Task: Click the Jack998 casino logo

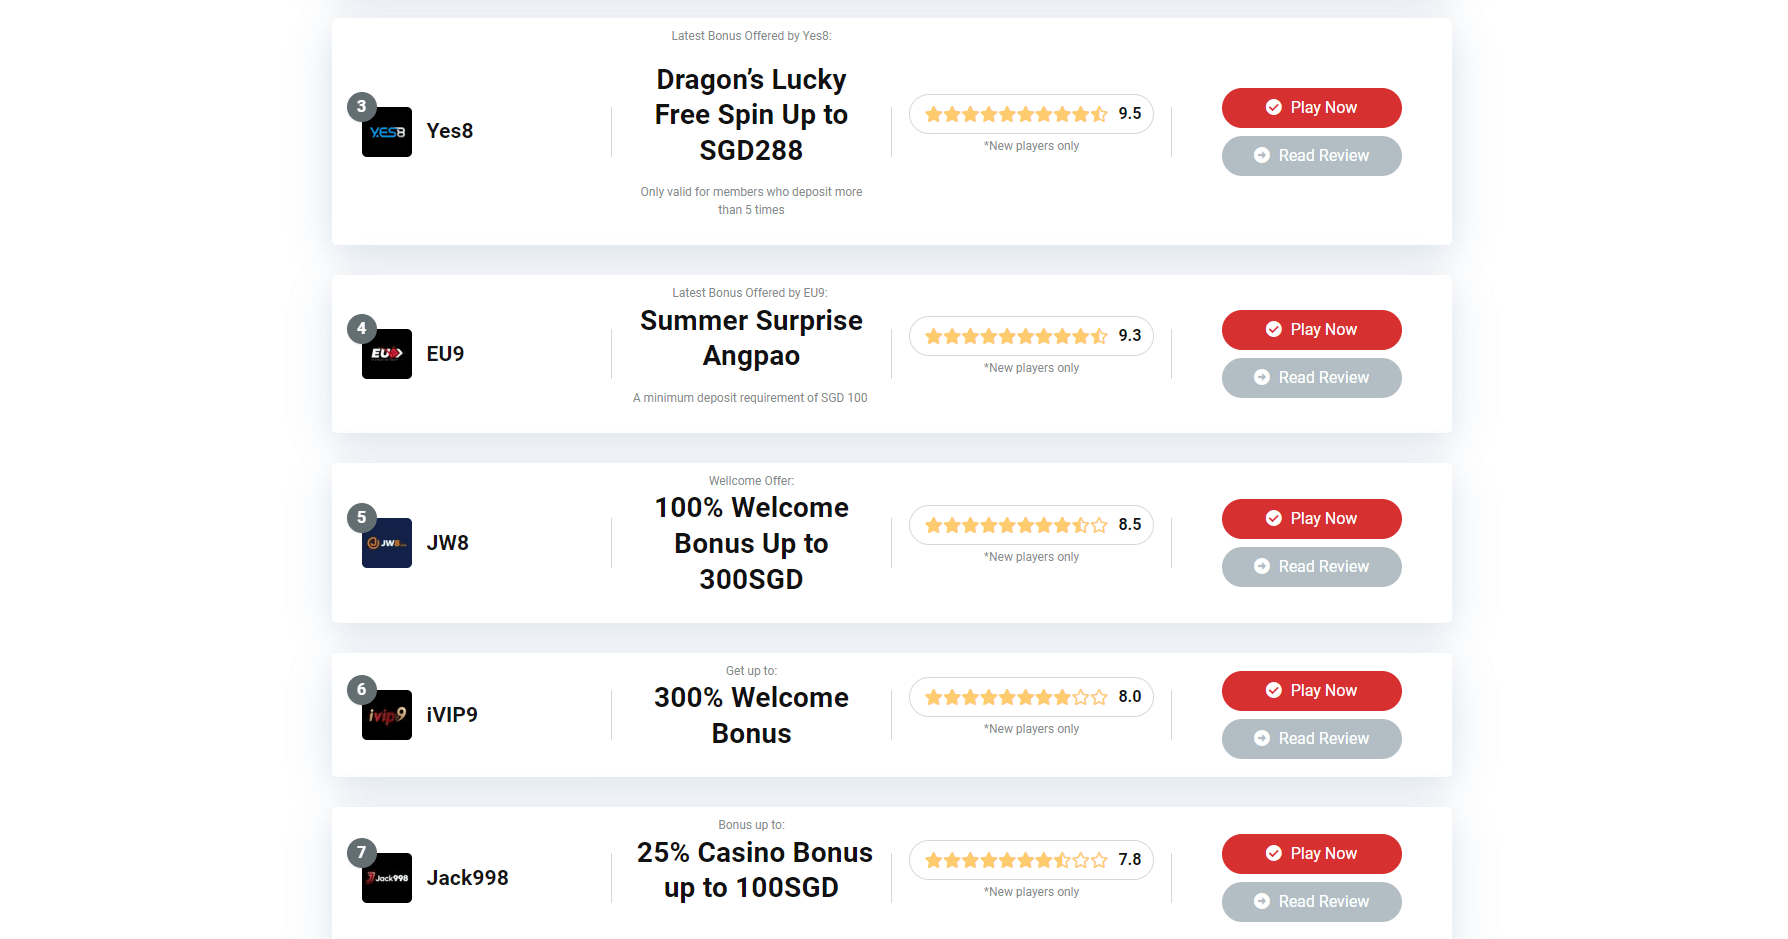Action: (387, 878)
